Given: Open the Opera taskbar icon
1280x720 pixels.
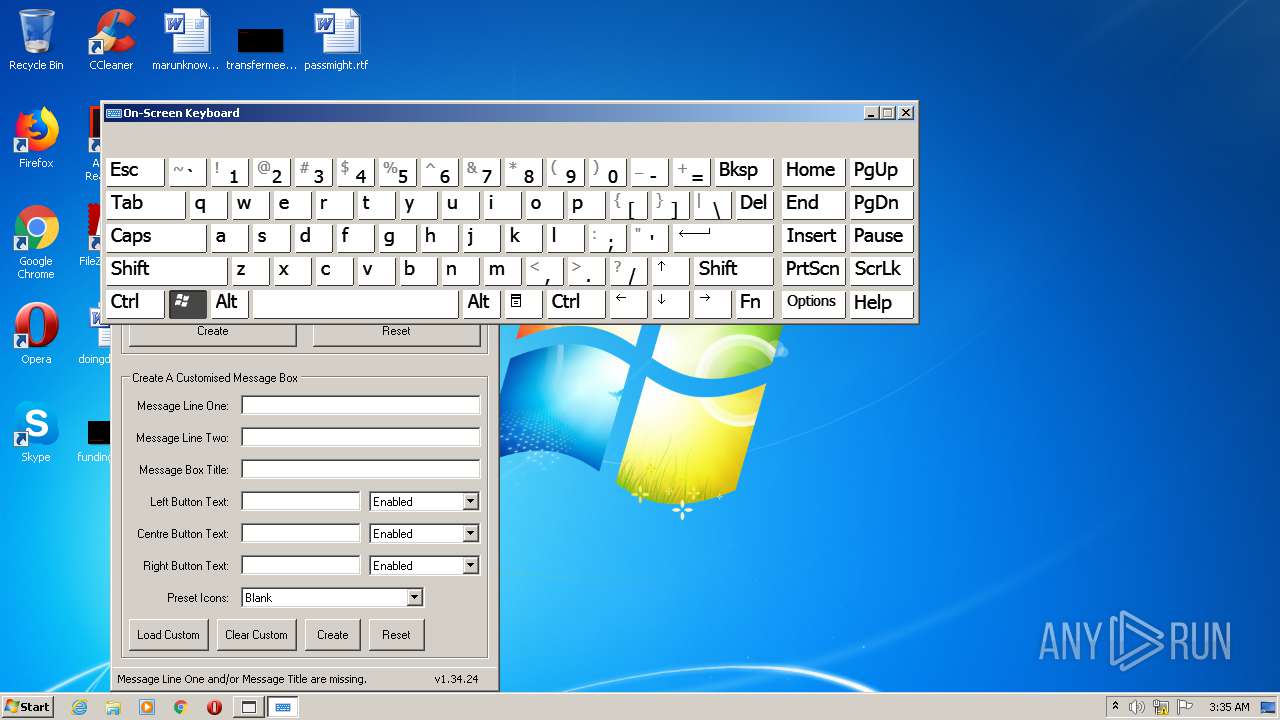Looking at the screenshot, I should point(214,707).
